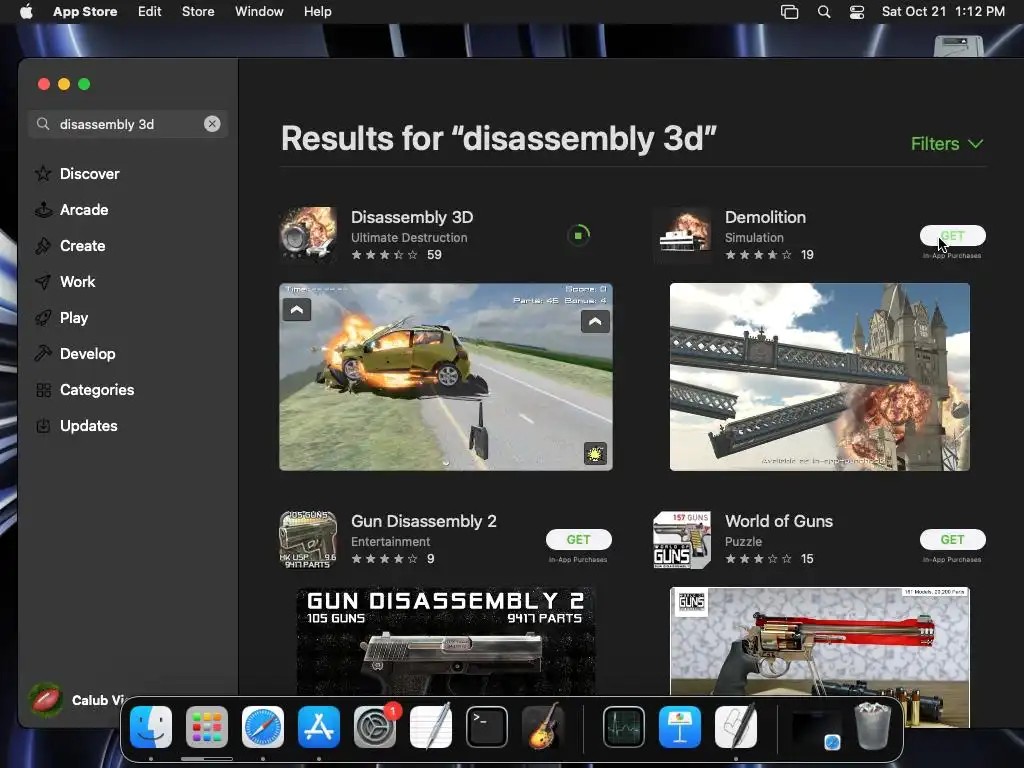Open Finder from the Dock

pyautogui.click(x=151, y=727)
